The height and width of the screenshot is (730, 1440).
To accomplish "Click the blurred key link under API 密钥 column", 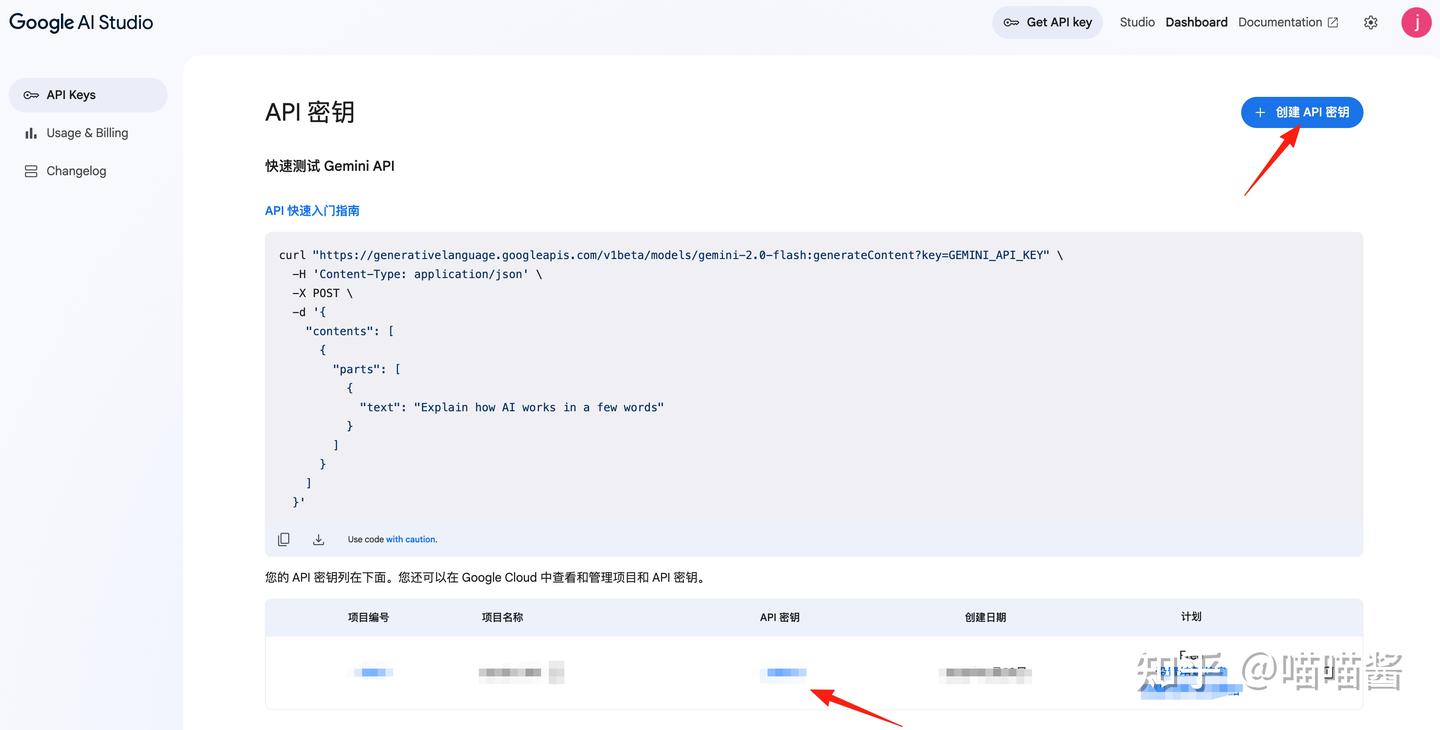I will point(783,673).
